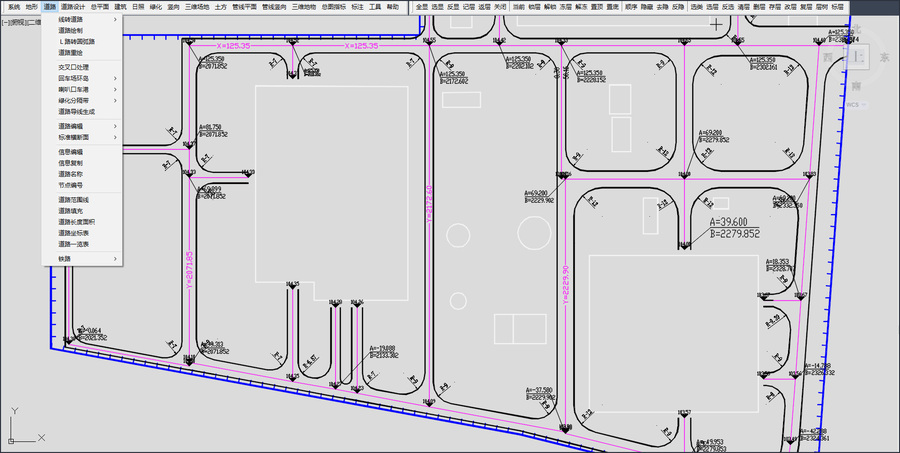
Task: Click the 删层 delete layer toolbar button
Action: (759, 7)
